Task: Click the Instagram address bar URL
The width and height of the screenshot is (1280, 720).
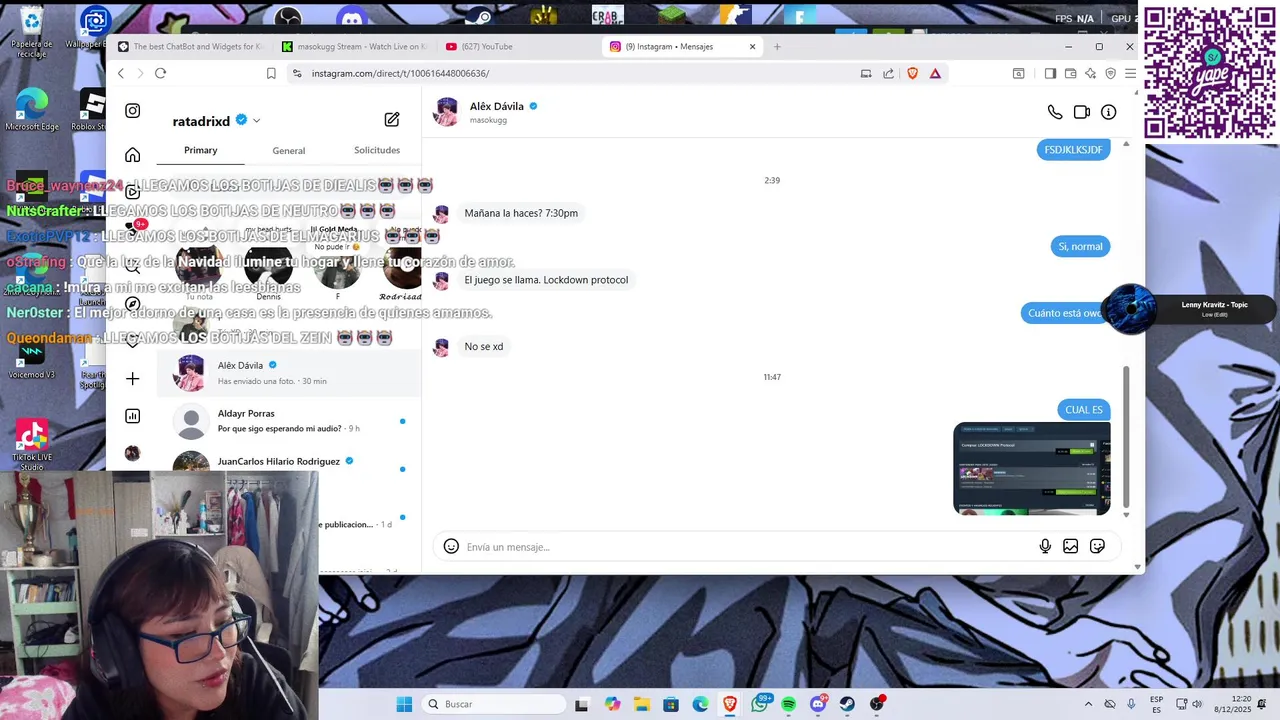Action: tap(400, 73)
